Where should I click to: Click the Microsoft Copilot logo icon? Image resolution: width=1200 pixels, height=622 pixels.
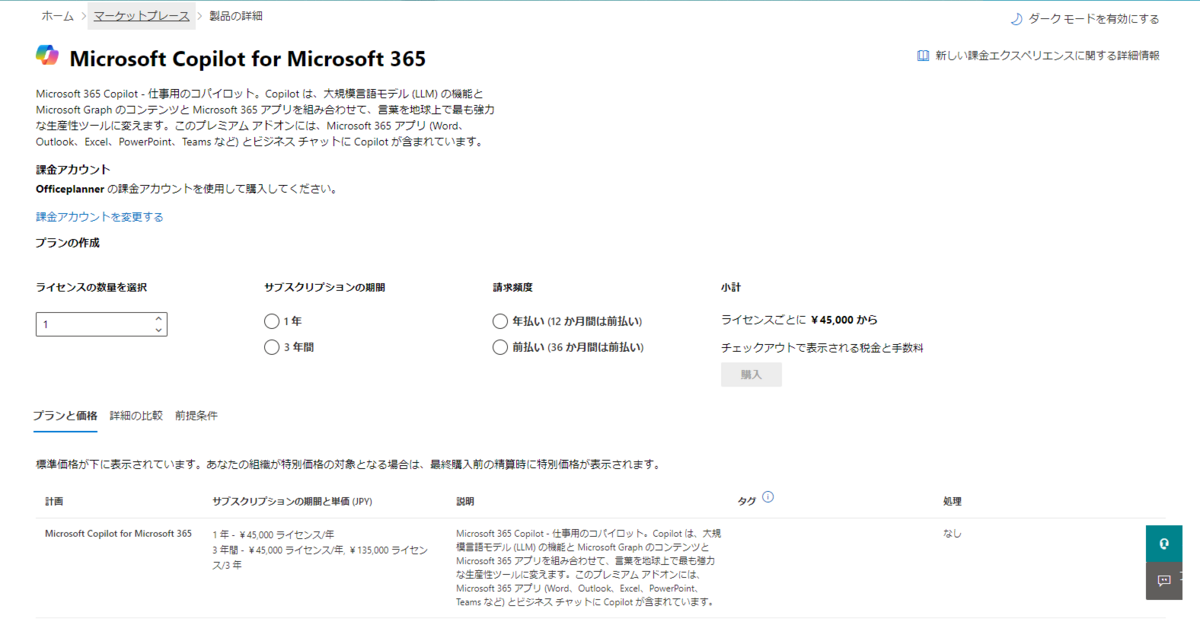click(47, 57)
